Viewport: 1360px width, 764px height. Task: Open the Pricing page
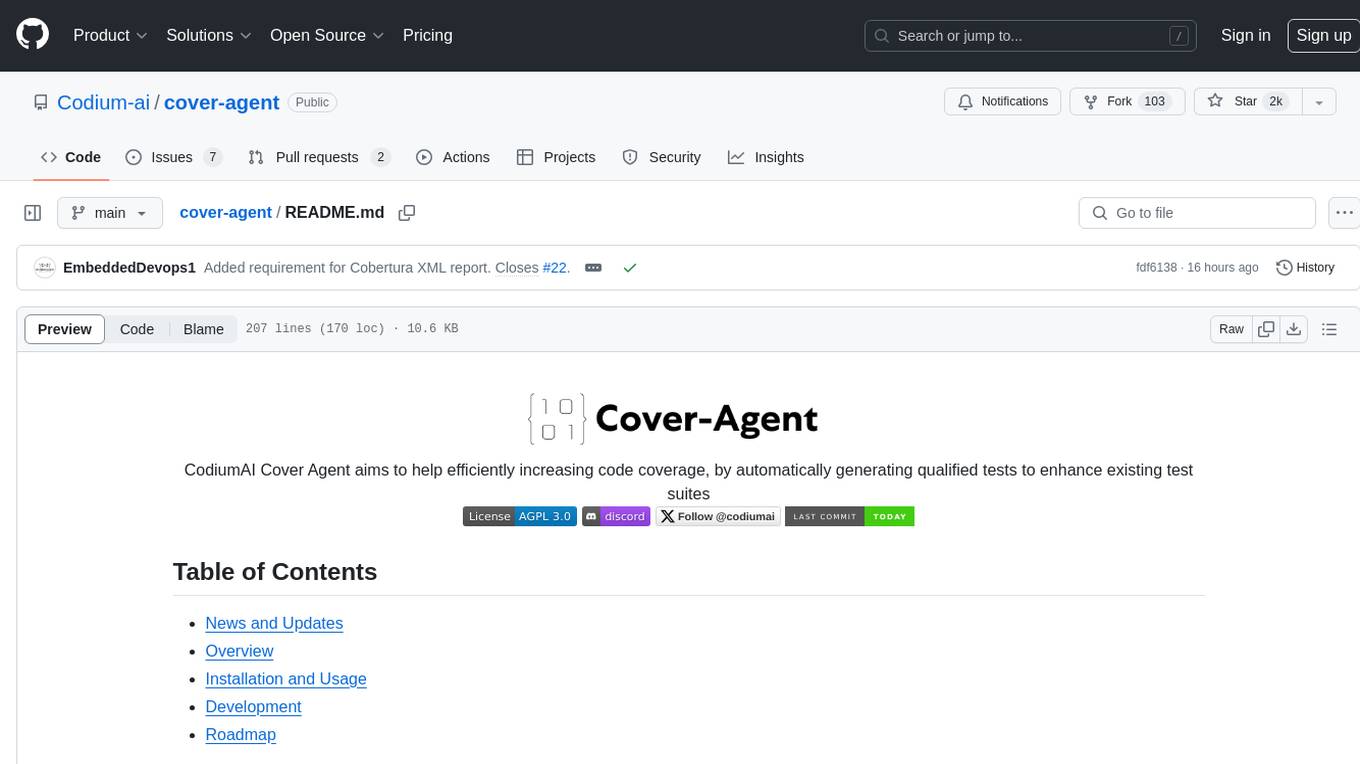click(427, 35)
